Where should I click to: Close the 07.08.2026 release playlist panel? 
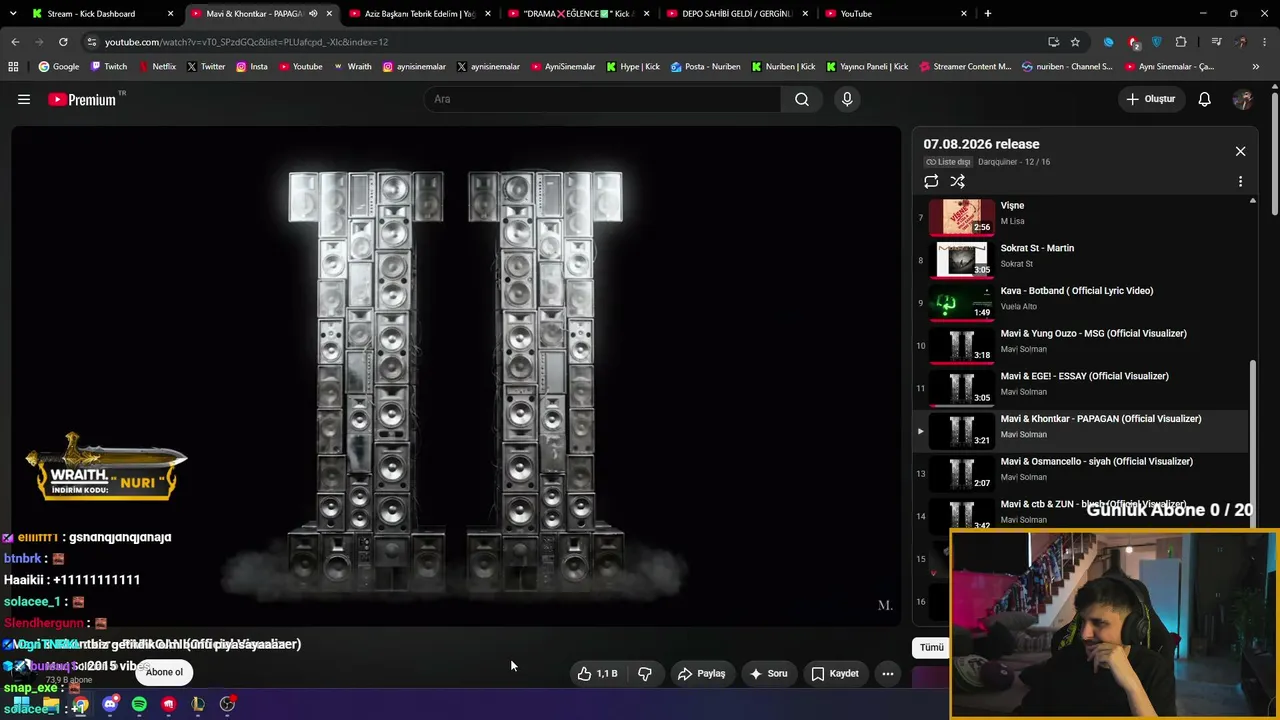coord(1240,151)
